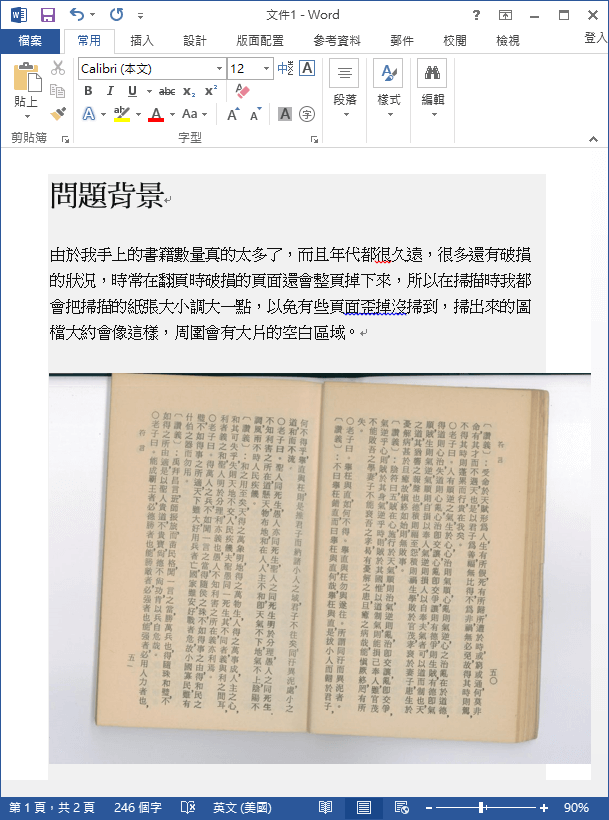The image size is (609, 820).
Task: Shrink font size with smaller A
Action: [255, 115]
